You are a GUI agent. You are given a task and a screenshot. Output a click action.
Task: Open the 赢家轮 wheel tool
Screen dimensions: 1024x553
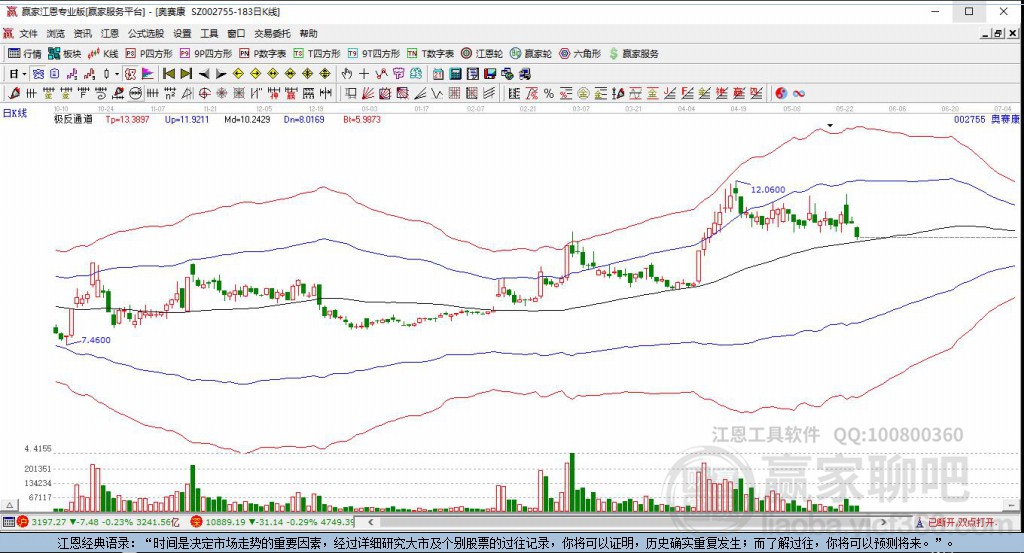coord(531,54)
